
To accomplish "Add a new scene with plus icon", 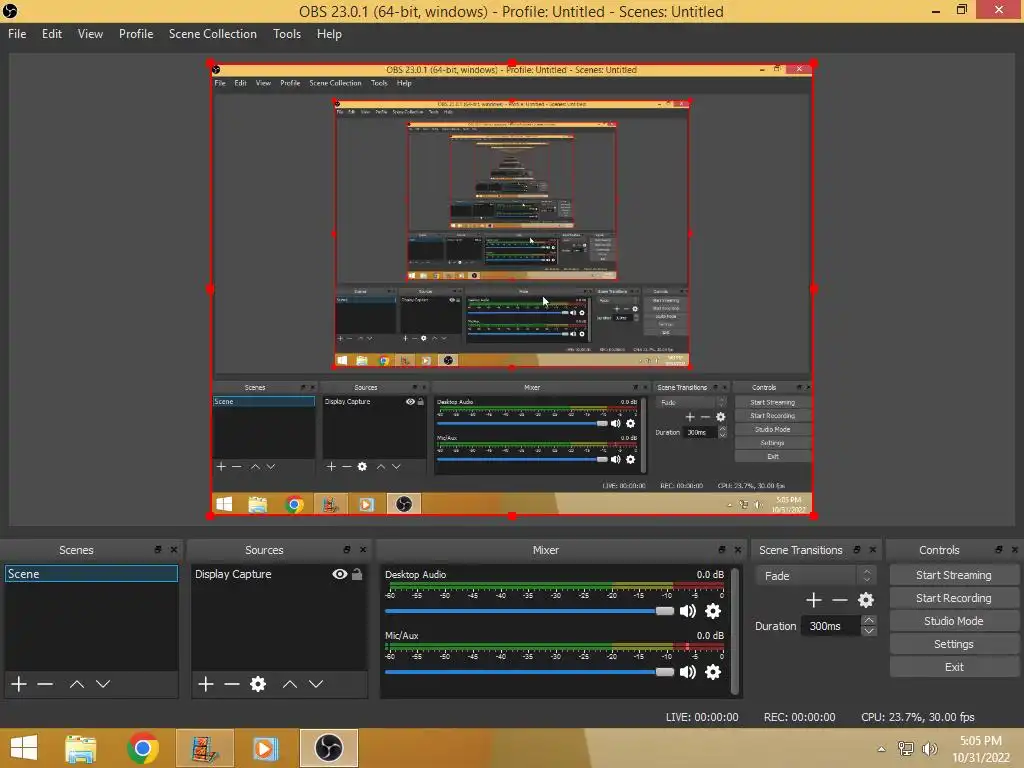I will [19, 684].
